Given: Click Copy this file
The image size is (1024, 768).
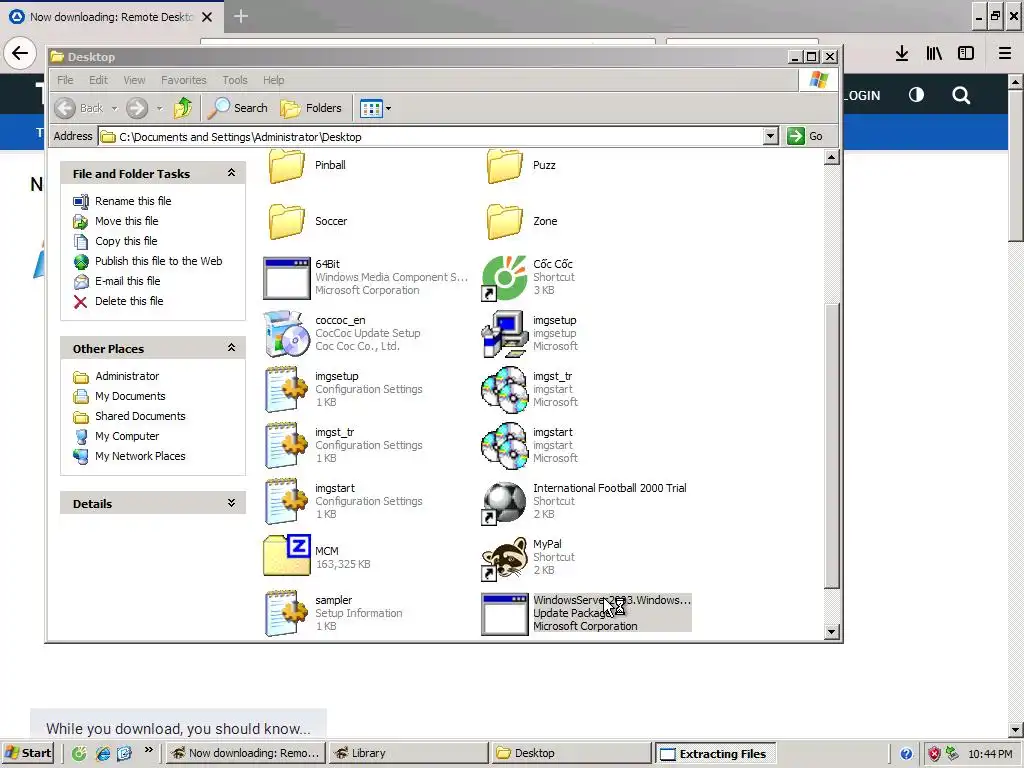Looking at the screenshot, I should [x=126, y=241].
